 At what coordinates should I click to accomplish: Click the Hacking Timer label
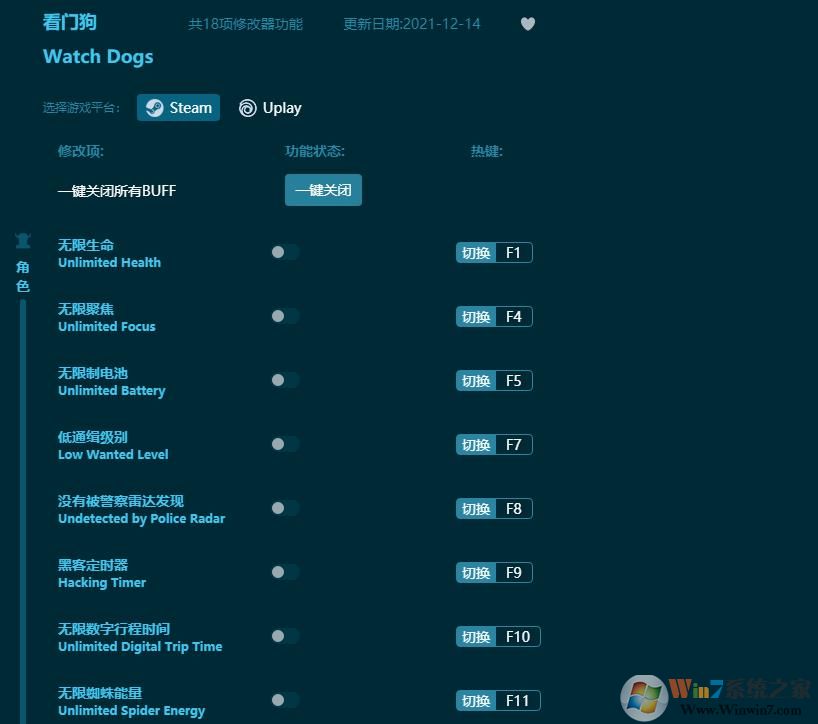coord(102,583)
